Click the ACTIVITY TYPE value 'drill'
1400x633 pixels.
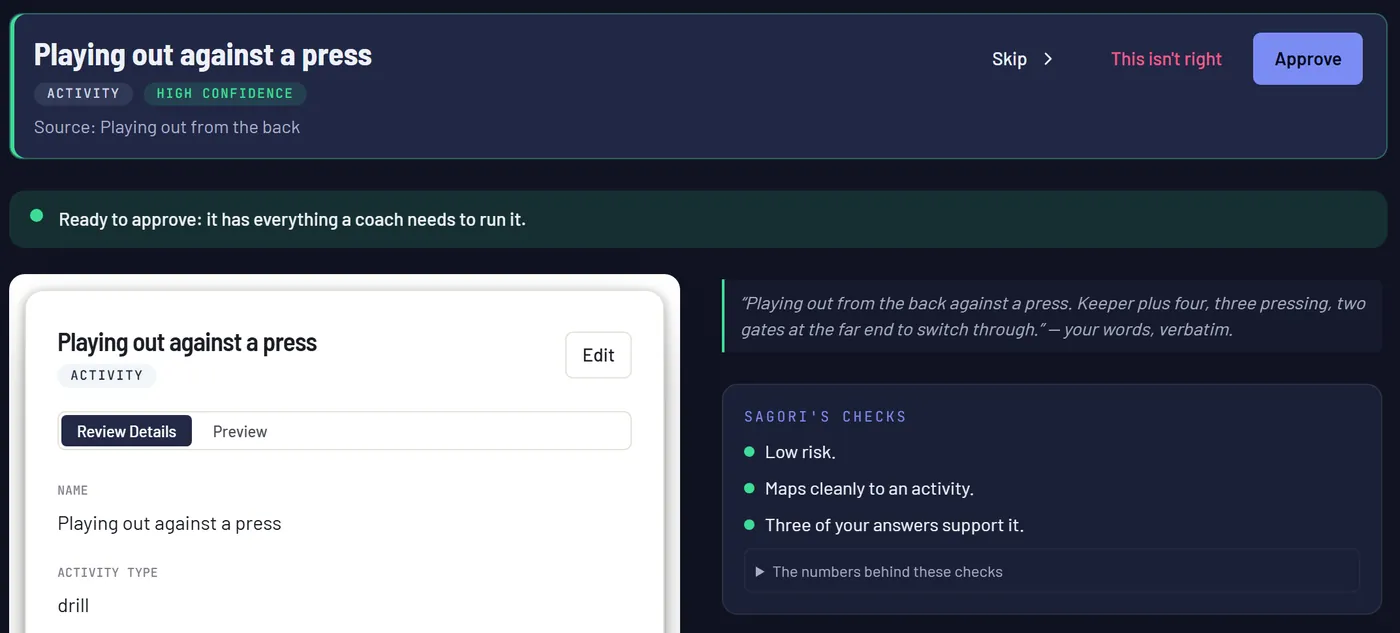click(74, 605)
